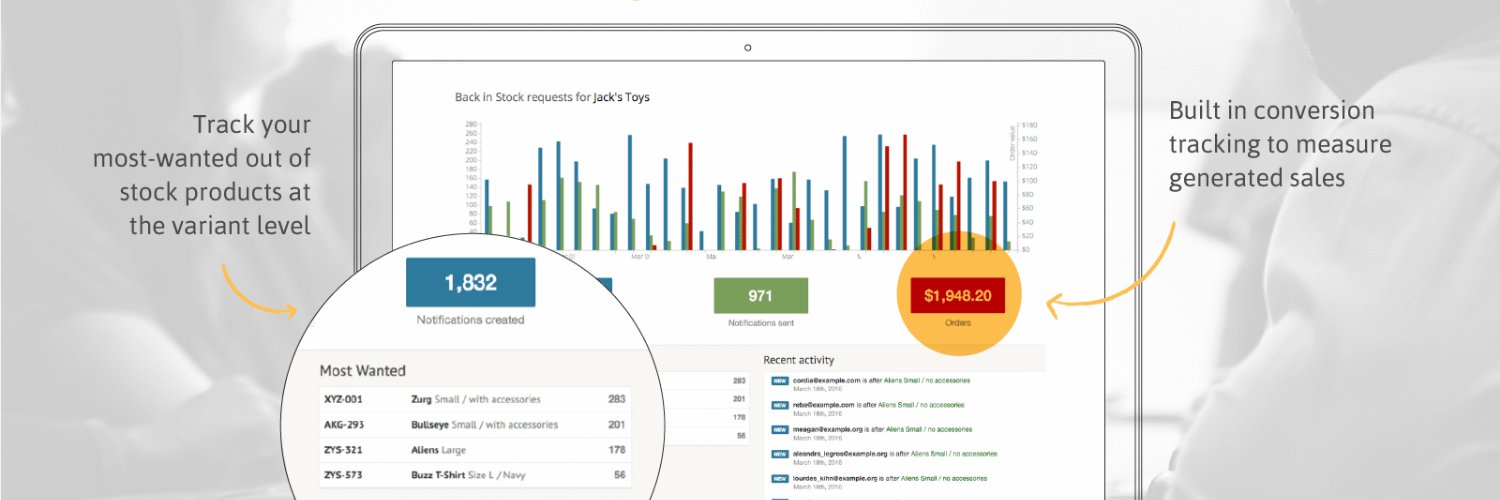Click the Notifications created label
The height and width of the screenshot is (500, 1500).
pyautogui.click(x=470, y=320)
